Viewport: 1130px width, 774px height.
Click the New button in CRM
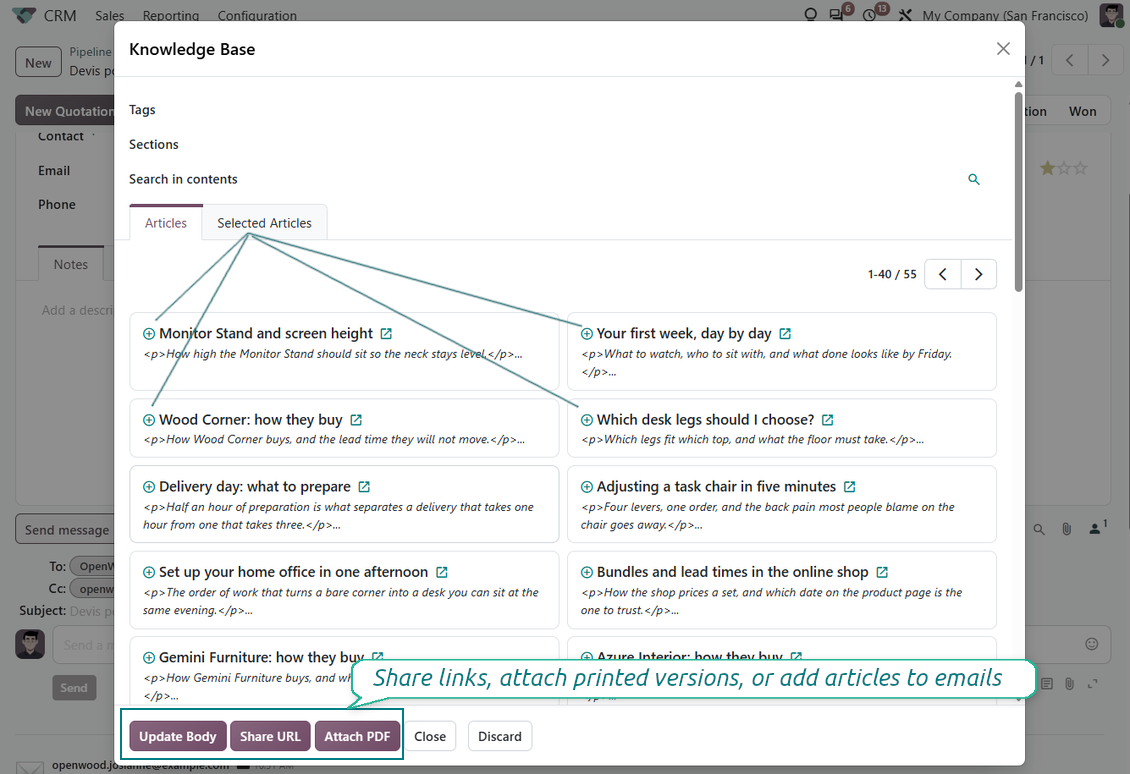point(38,63)
